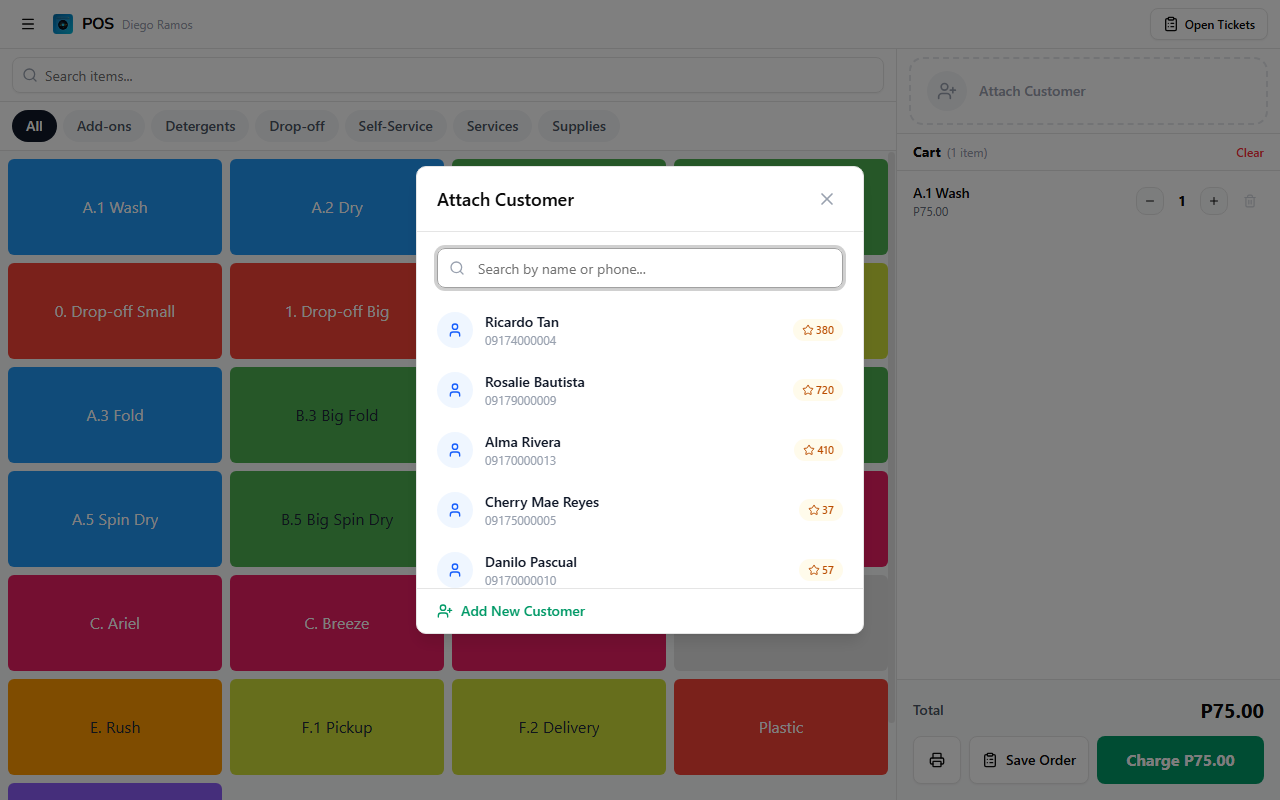1280x800 pixels.
Task: Select customer Cherry Mae Reyes
Action: point(541,510)
